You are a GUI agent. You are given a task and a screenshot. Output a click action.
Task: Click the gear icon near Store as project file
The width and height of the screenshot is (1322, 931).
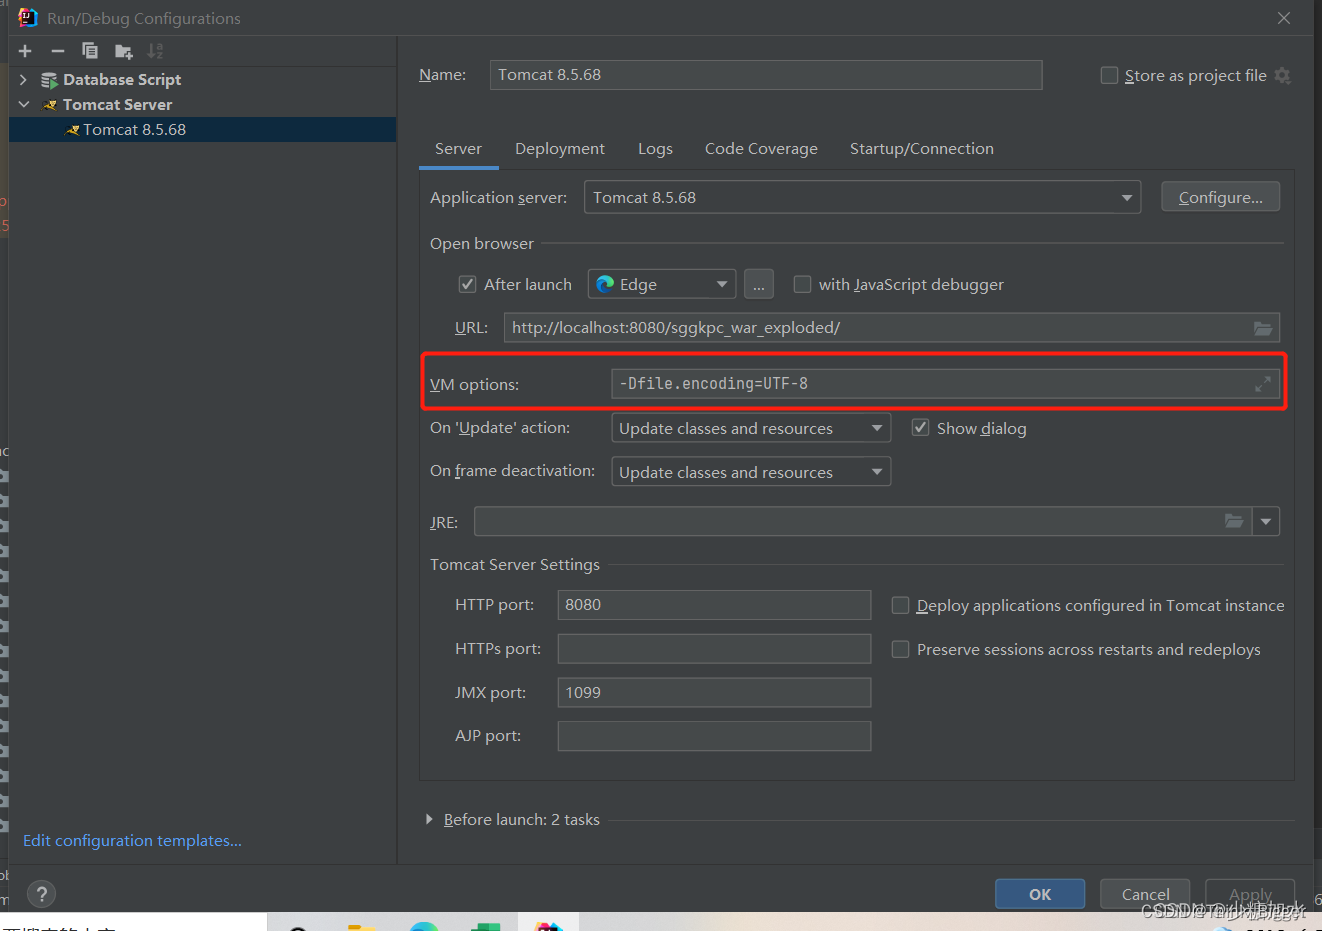[x=1285, y=74]
